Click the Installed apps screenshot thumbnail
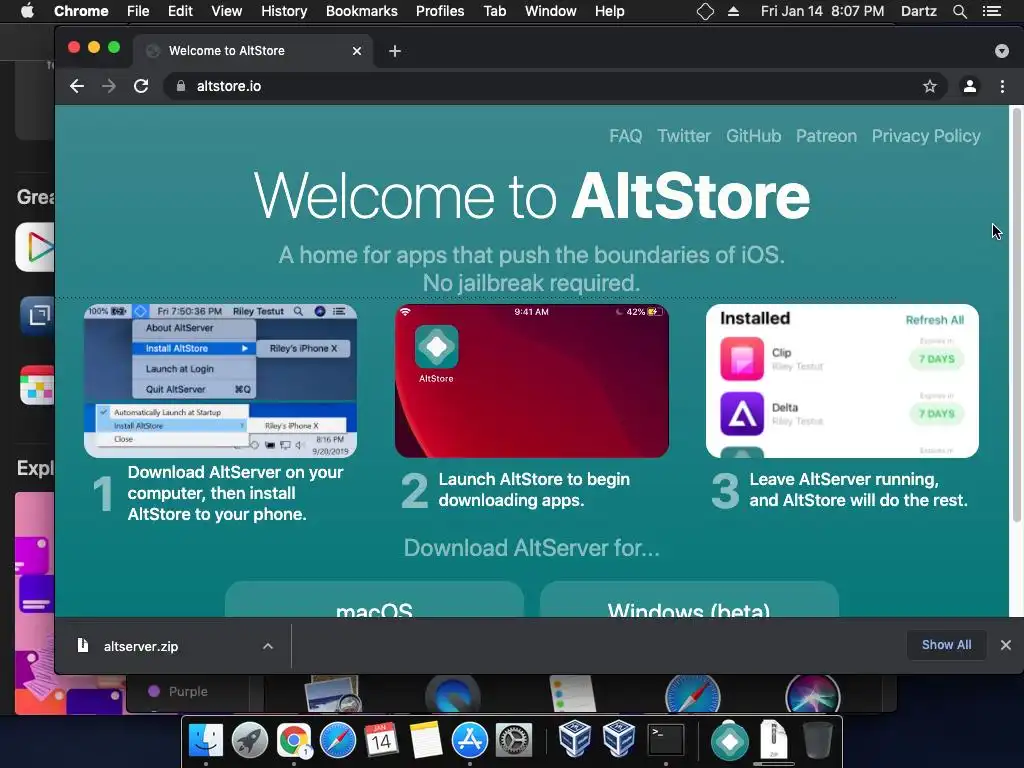The image size is (1024, 768). point(842,381)
